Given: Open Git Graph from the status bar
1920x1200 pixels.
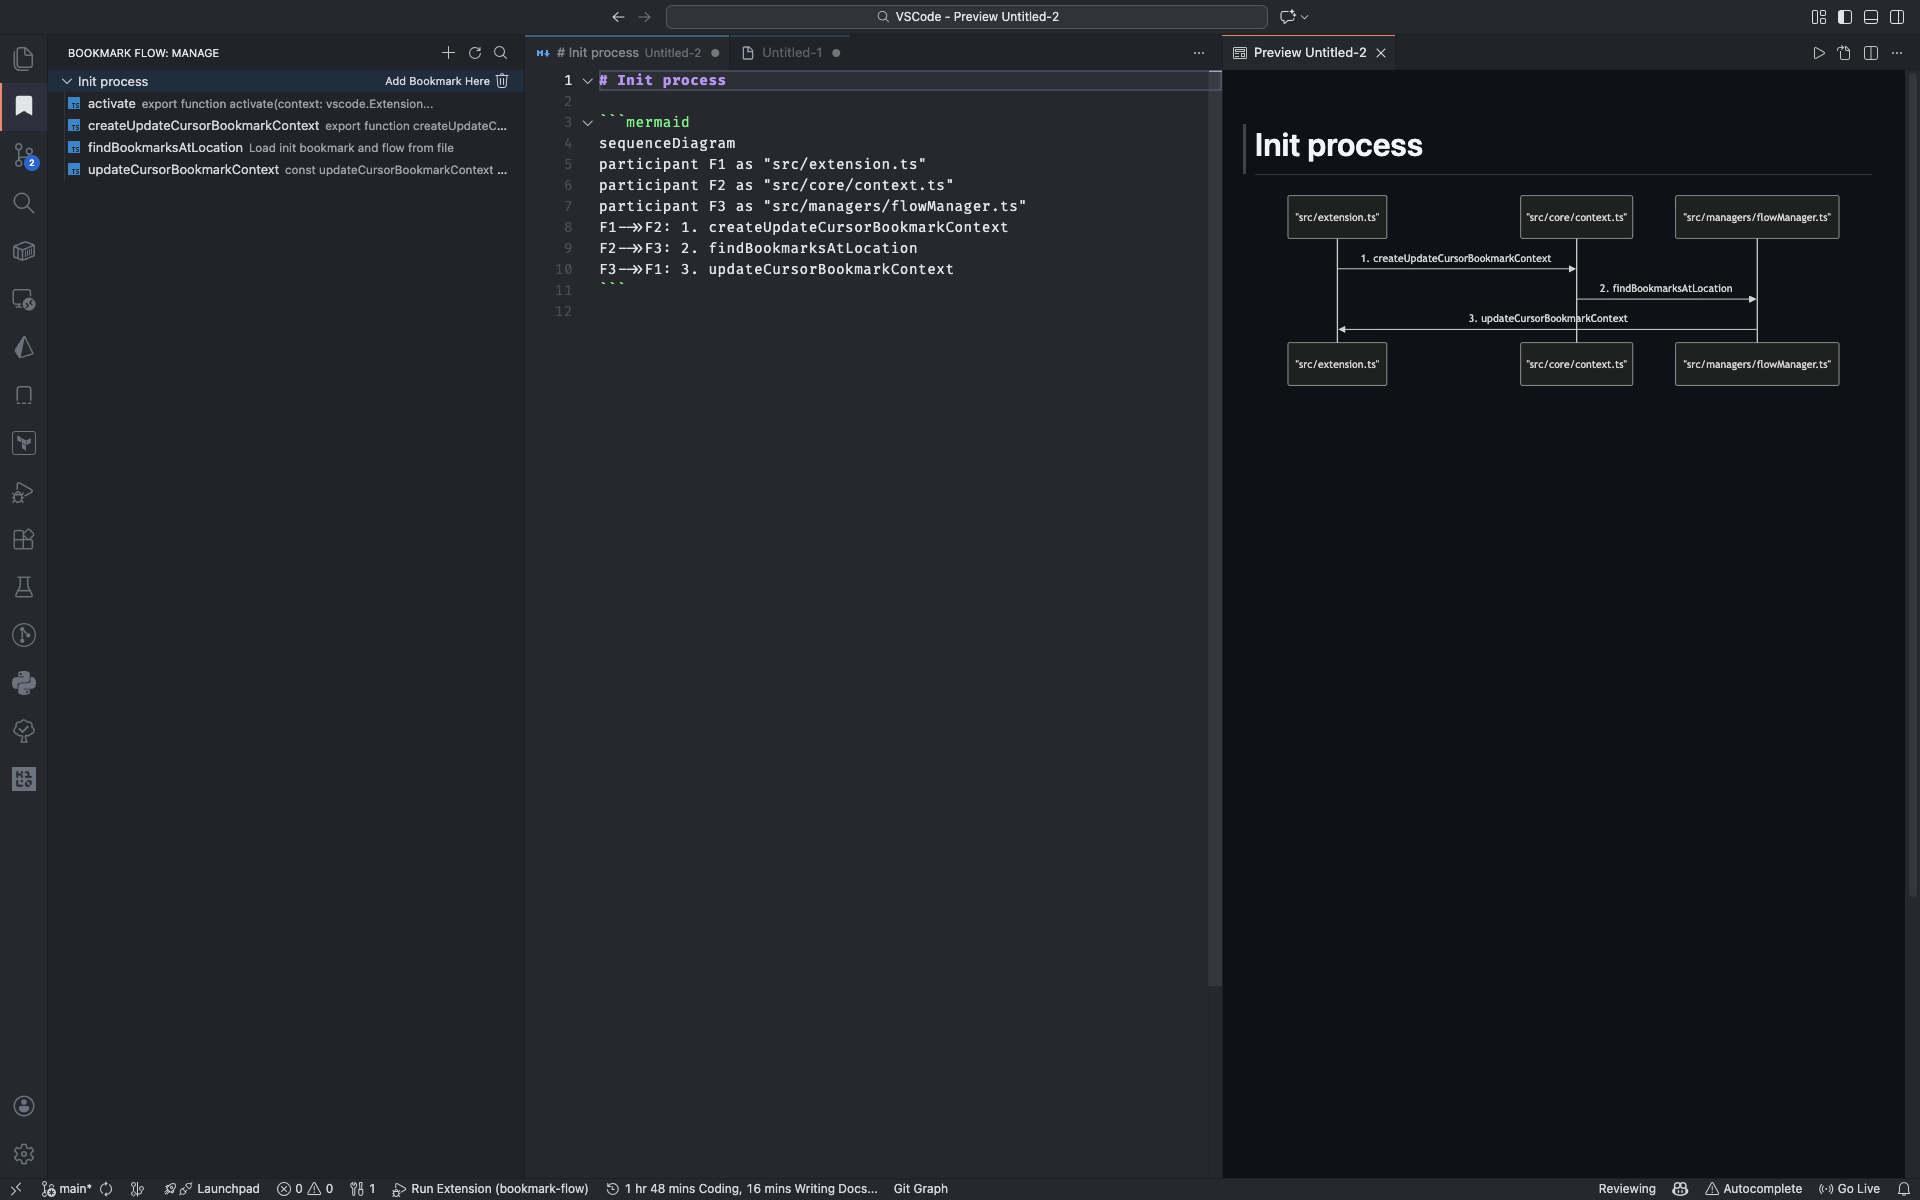Looking at the screenshot, I should (919, 1188).
